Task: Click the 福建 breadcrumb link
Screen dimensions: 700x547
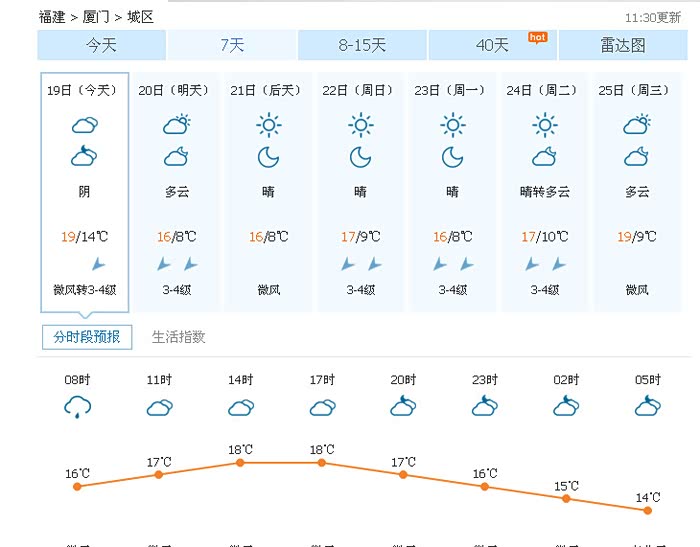Action: click(52, 17)
